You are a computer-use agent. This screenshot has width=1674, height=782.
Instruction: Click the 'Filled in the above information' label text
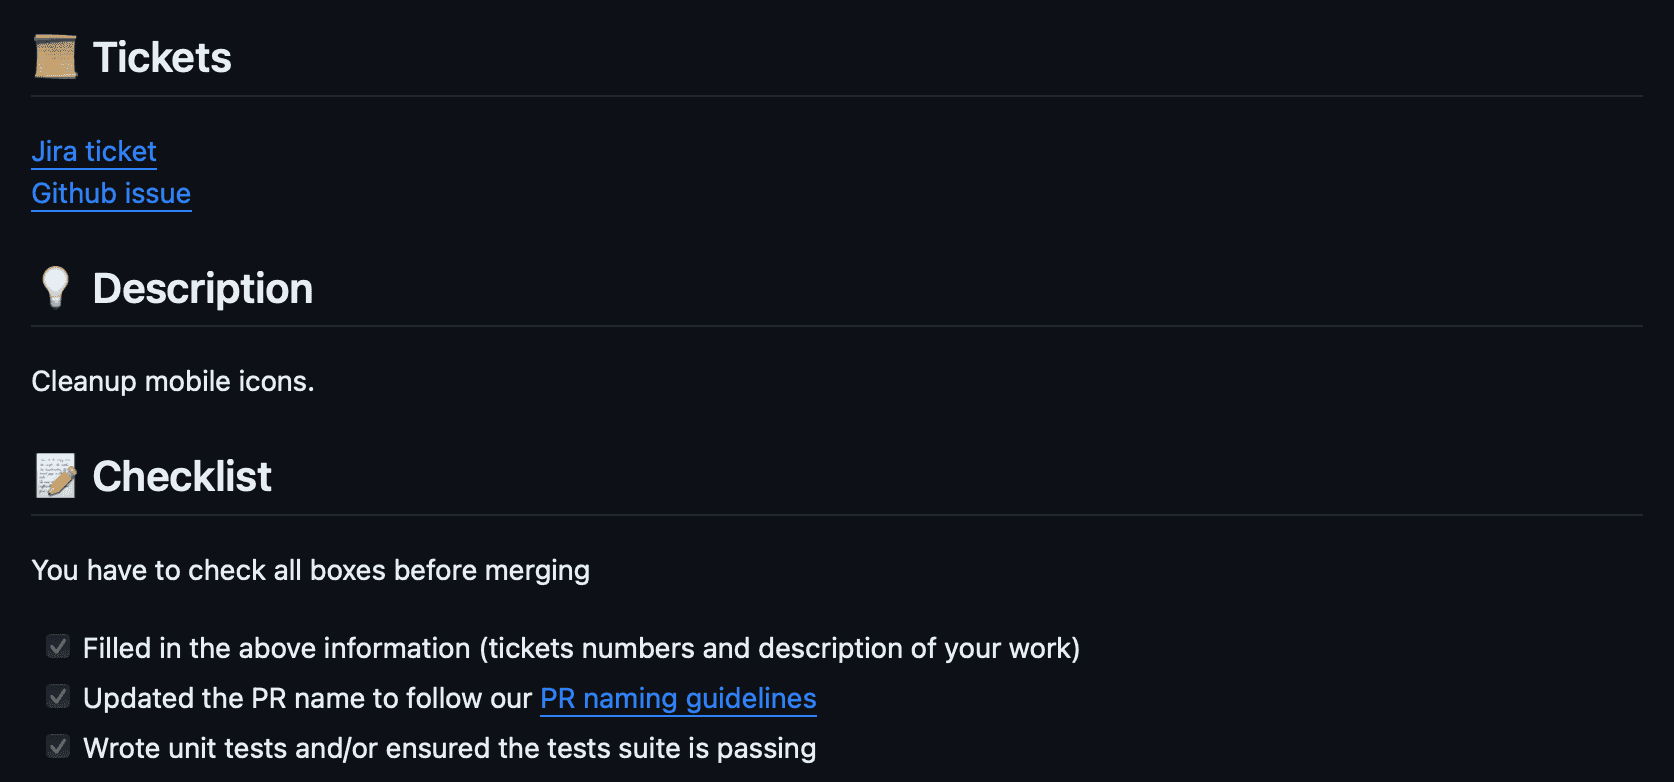point(582,648)
